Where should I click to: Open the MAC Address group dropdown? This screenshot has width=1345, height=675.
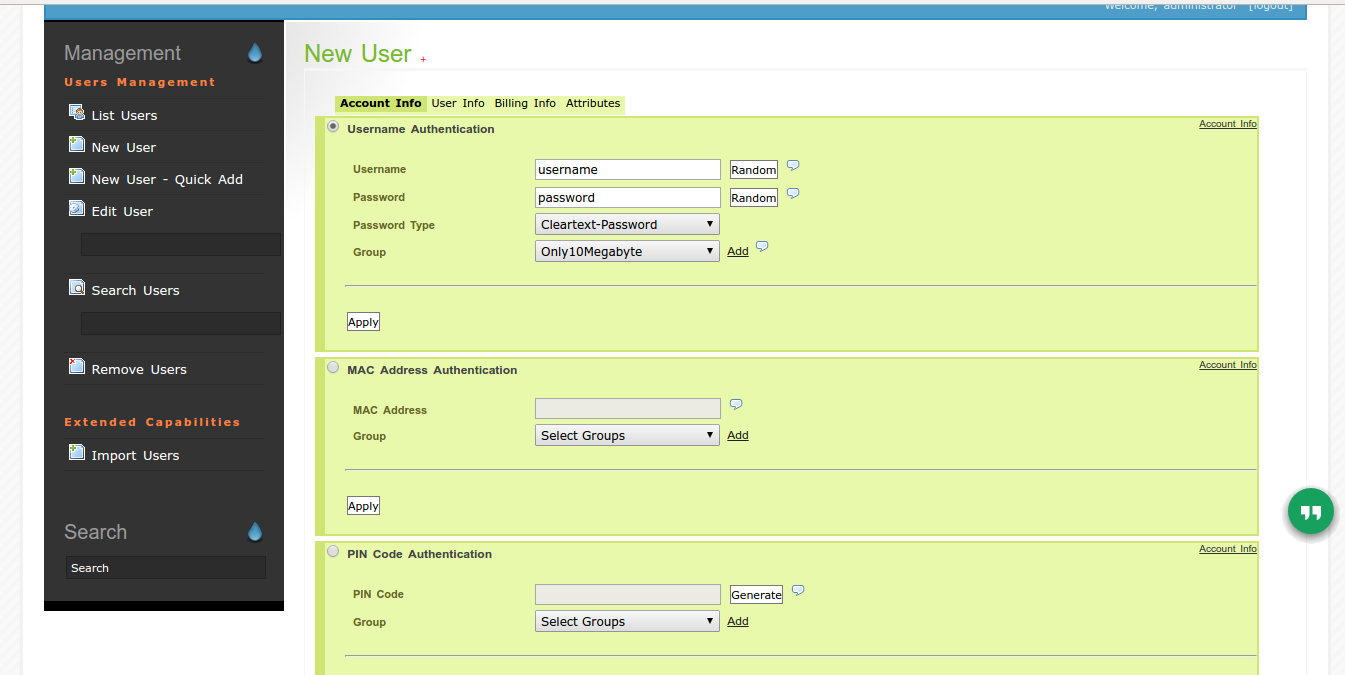[627, 436]
